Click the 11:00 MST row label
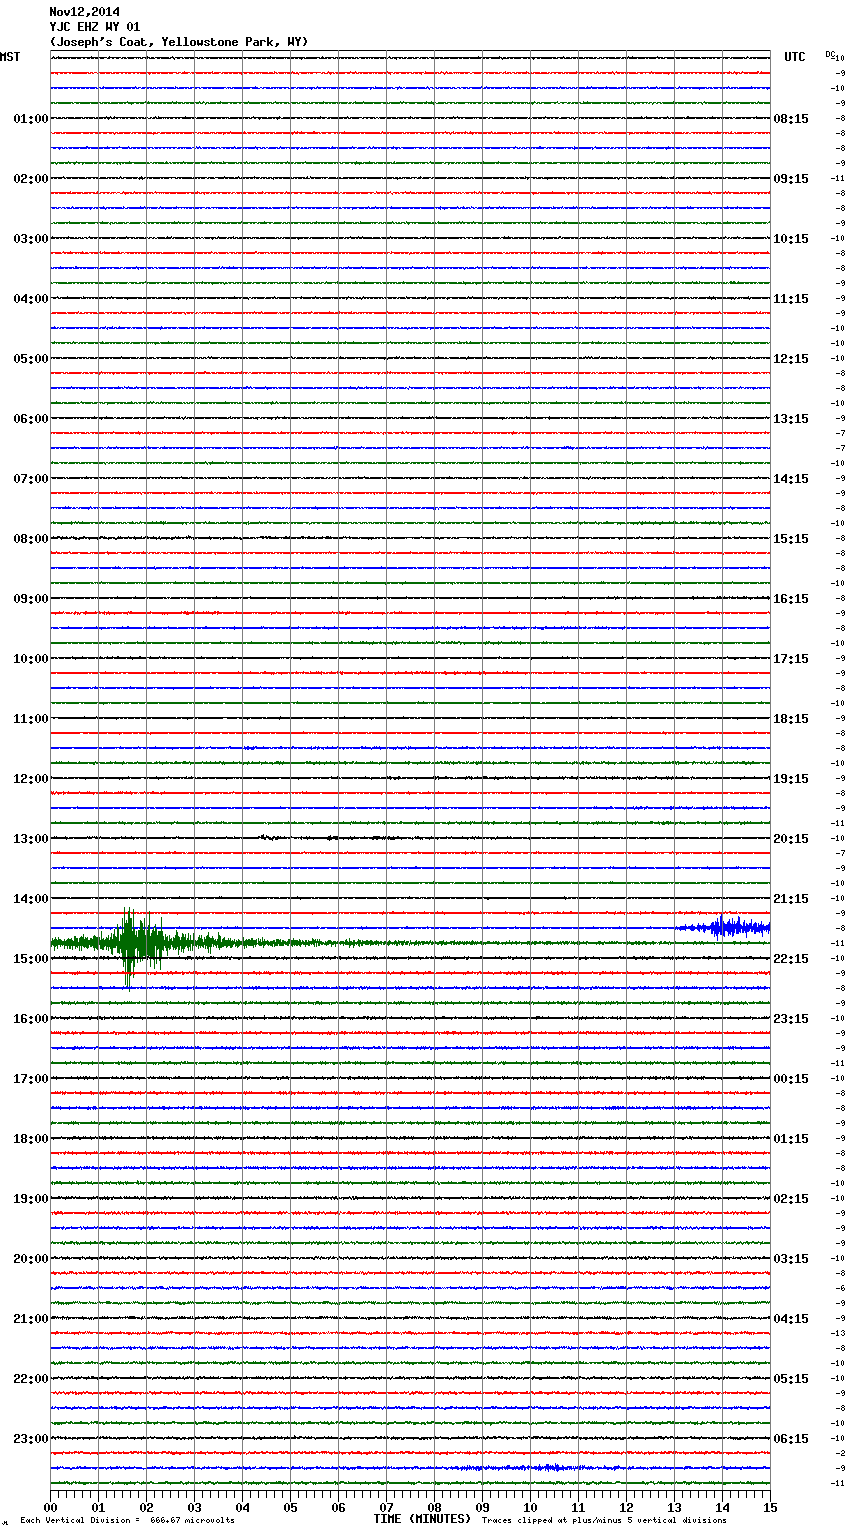The width and height of the screenshot is (850, 1534). tap(30, 719)
